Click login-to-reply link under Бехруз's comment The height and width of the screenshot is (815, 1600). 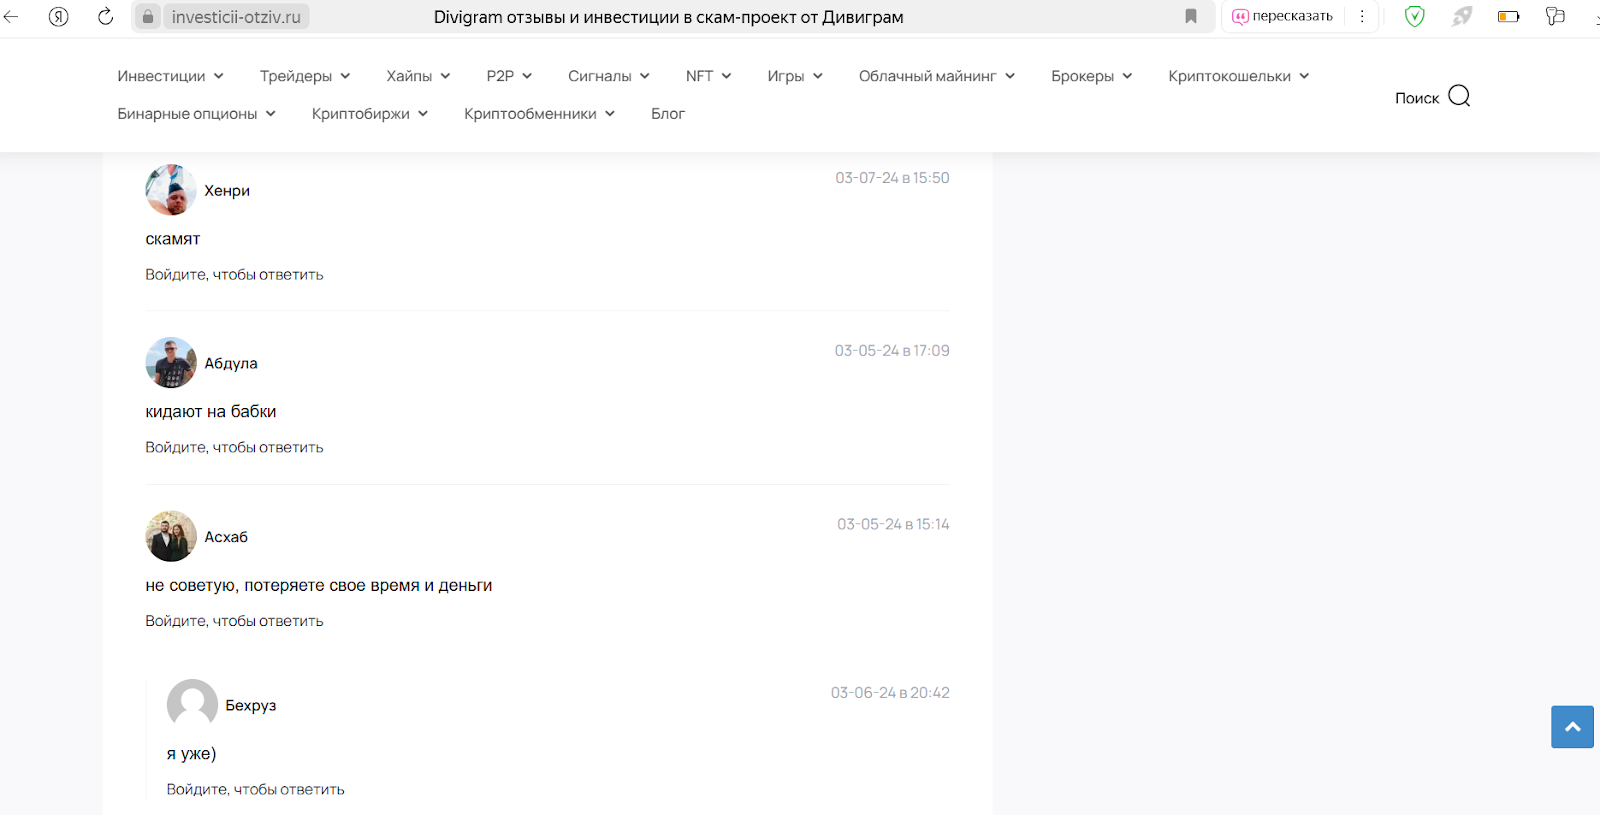pyautogui.click(x=255, y=790)
